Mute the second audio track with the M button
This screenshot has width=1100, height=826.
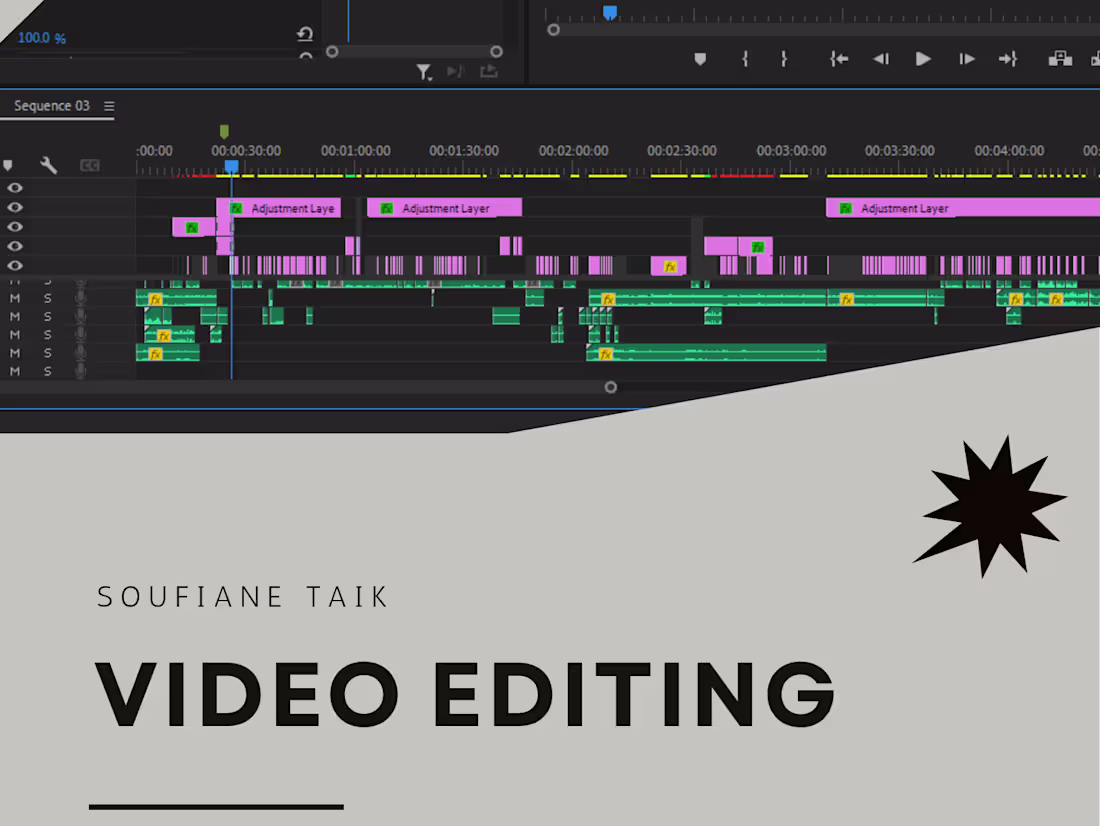pos(15,315)
